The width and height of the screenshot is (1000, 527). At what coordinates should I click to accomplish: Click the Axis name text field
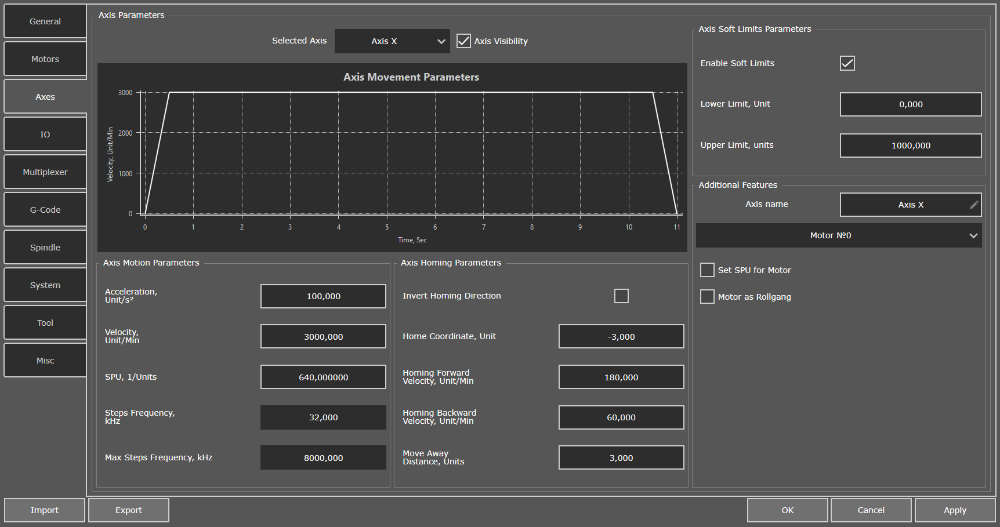[911, 205]
